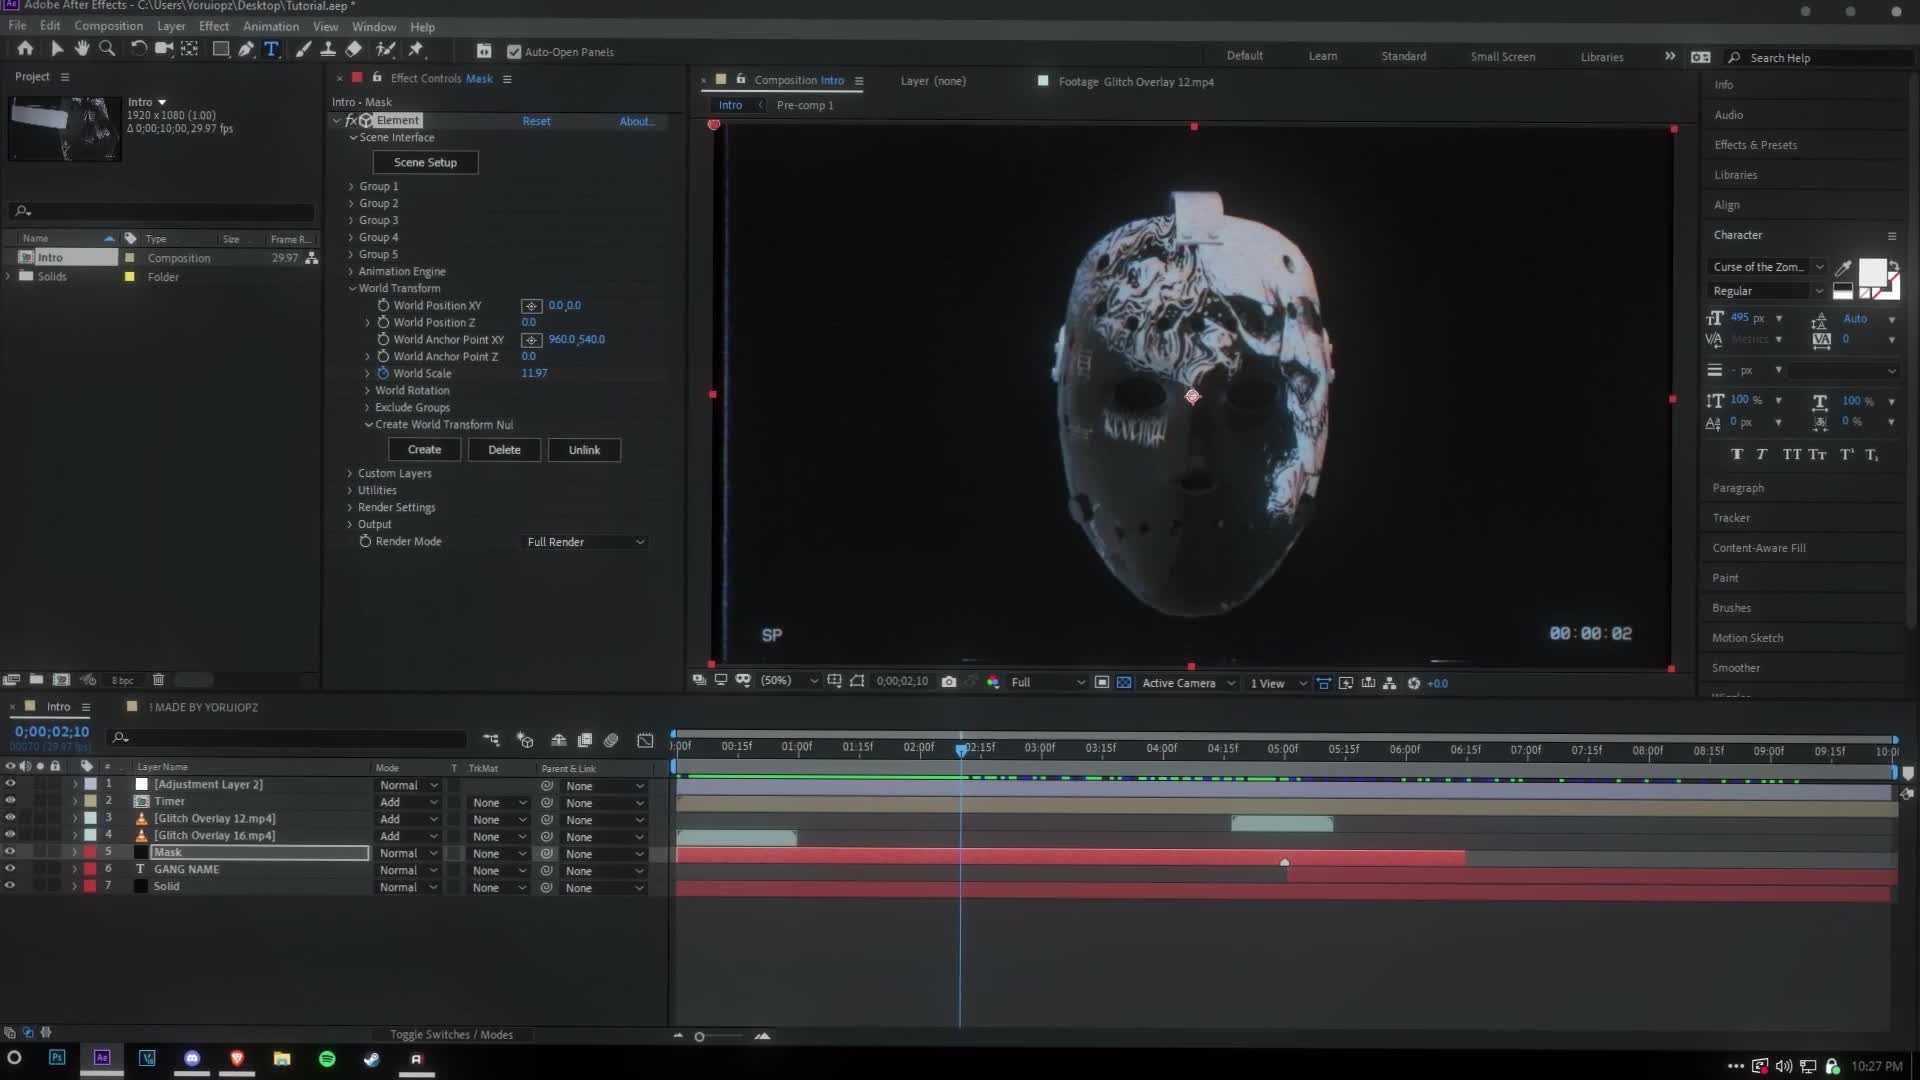Expand Group 1 in Scene Interface
The width and height of the screenshot is (1920, 1080).
350,186
